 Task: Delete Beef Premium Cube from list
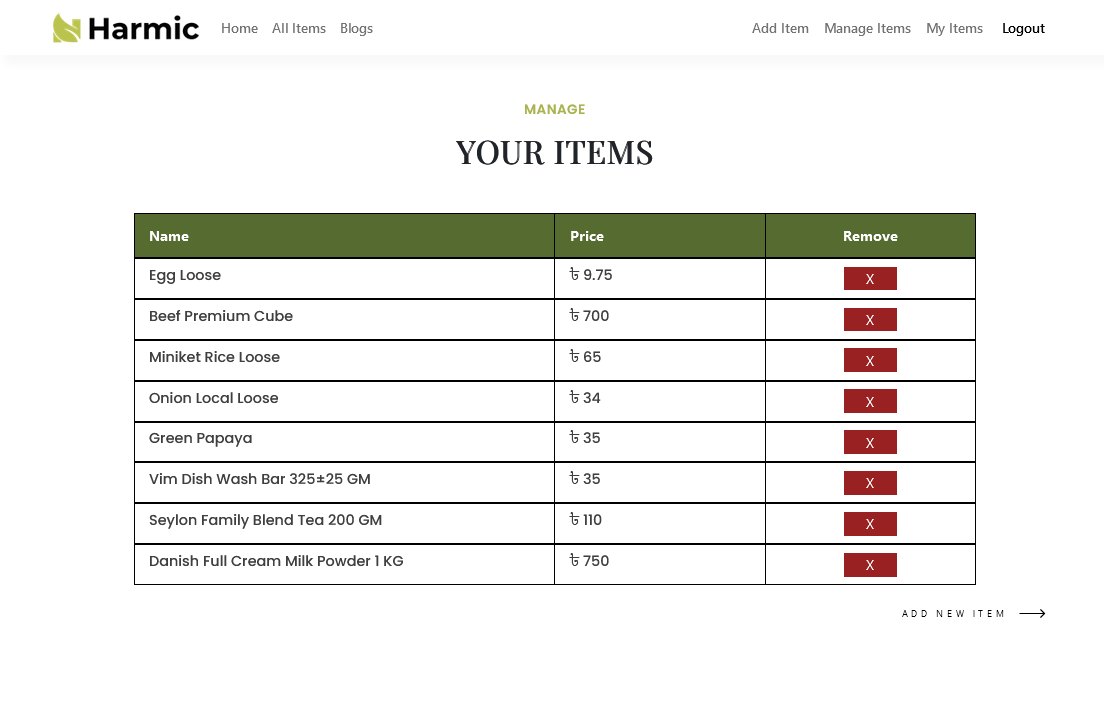pyautogui.click(x=870, y=320)
